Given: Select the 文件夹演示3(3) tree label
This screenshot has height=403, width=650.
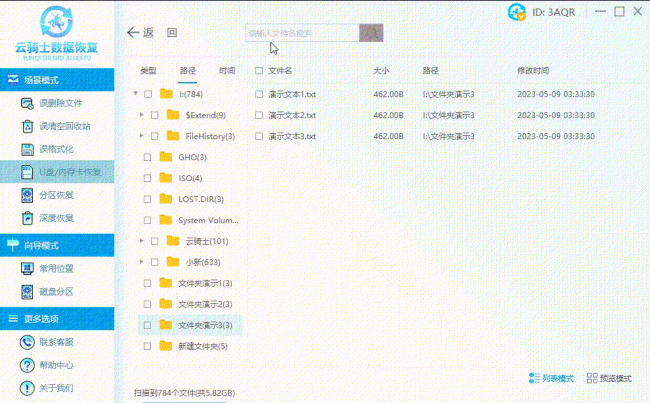Looking at the screenshot, I should 206,325.
